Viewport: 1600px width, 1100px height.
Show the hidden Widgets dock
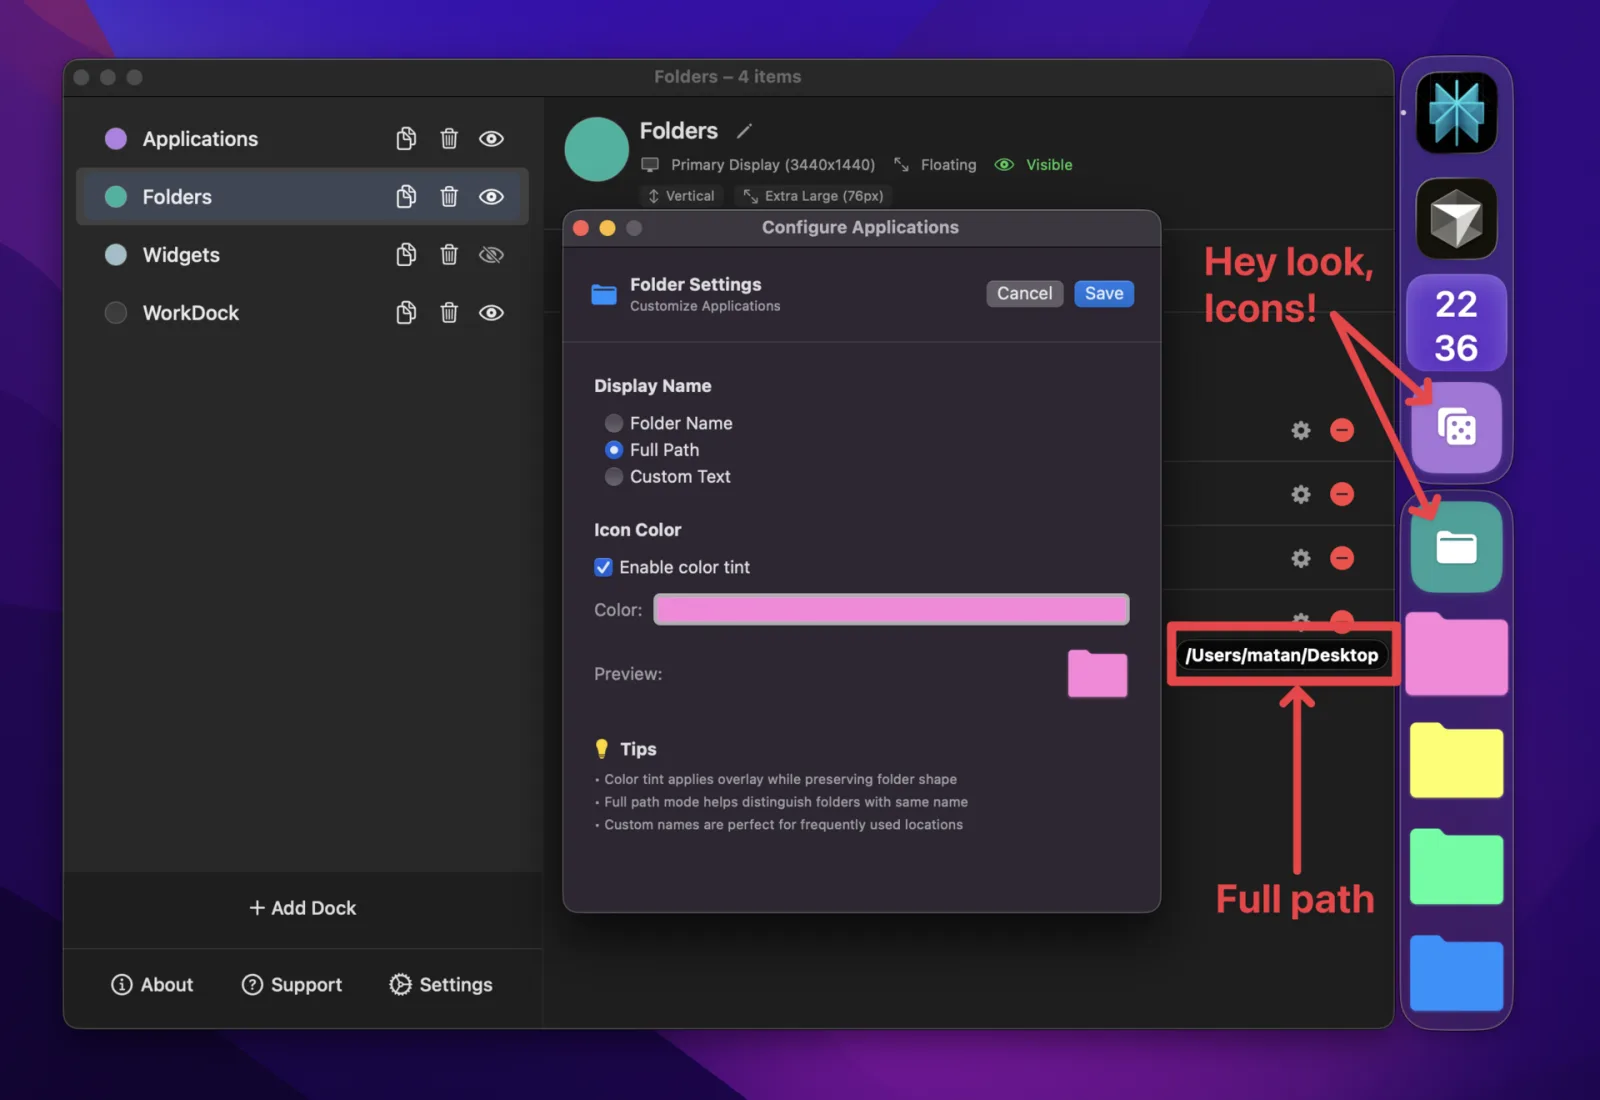coord(491,255)
